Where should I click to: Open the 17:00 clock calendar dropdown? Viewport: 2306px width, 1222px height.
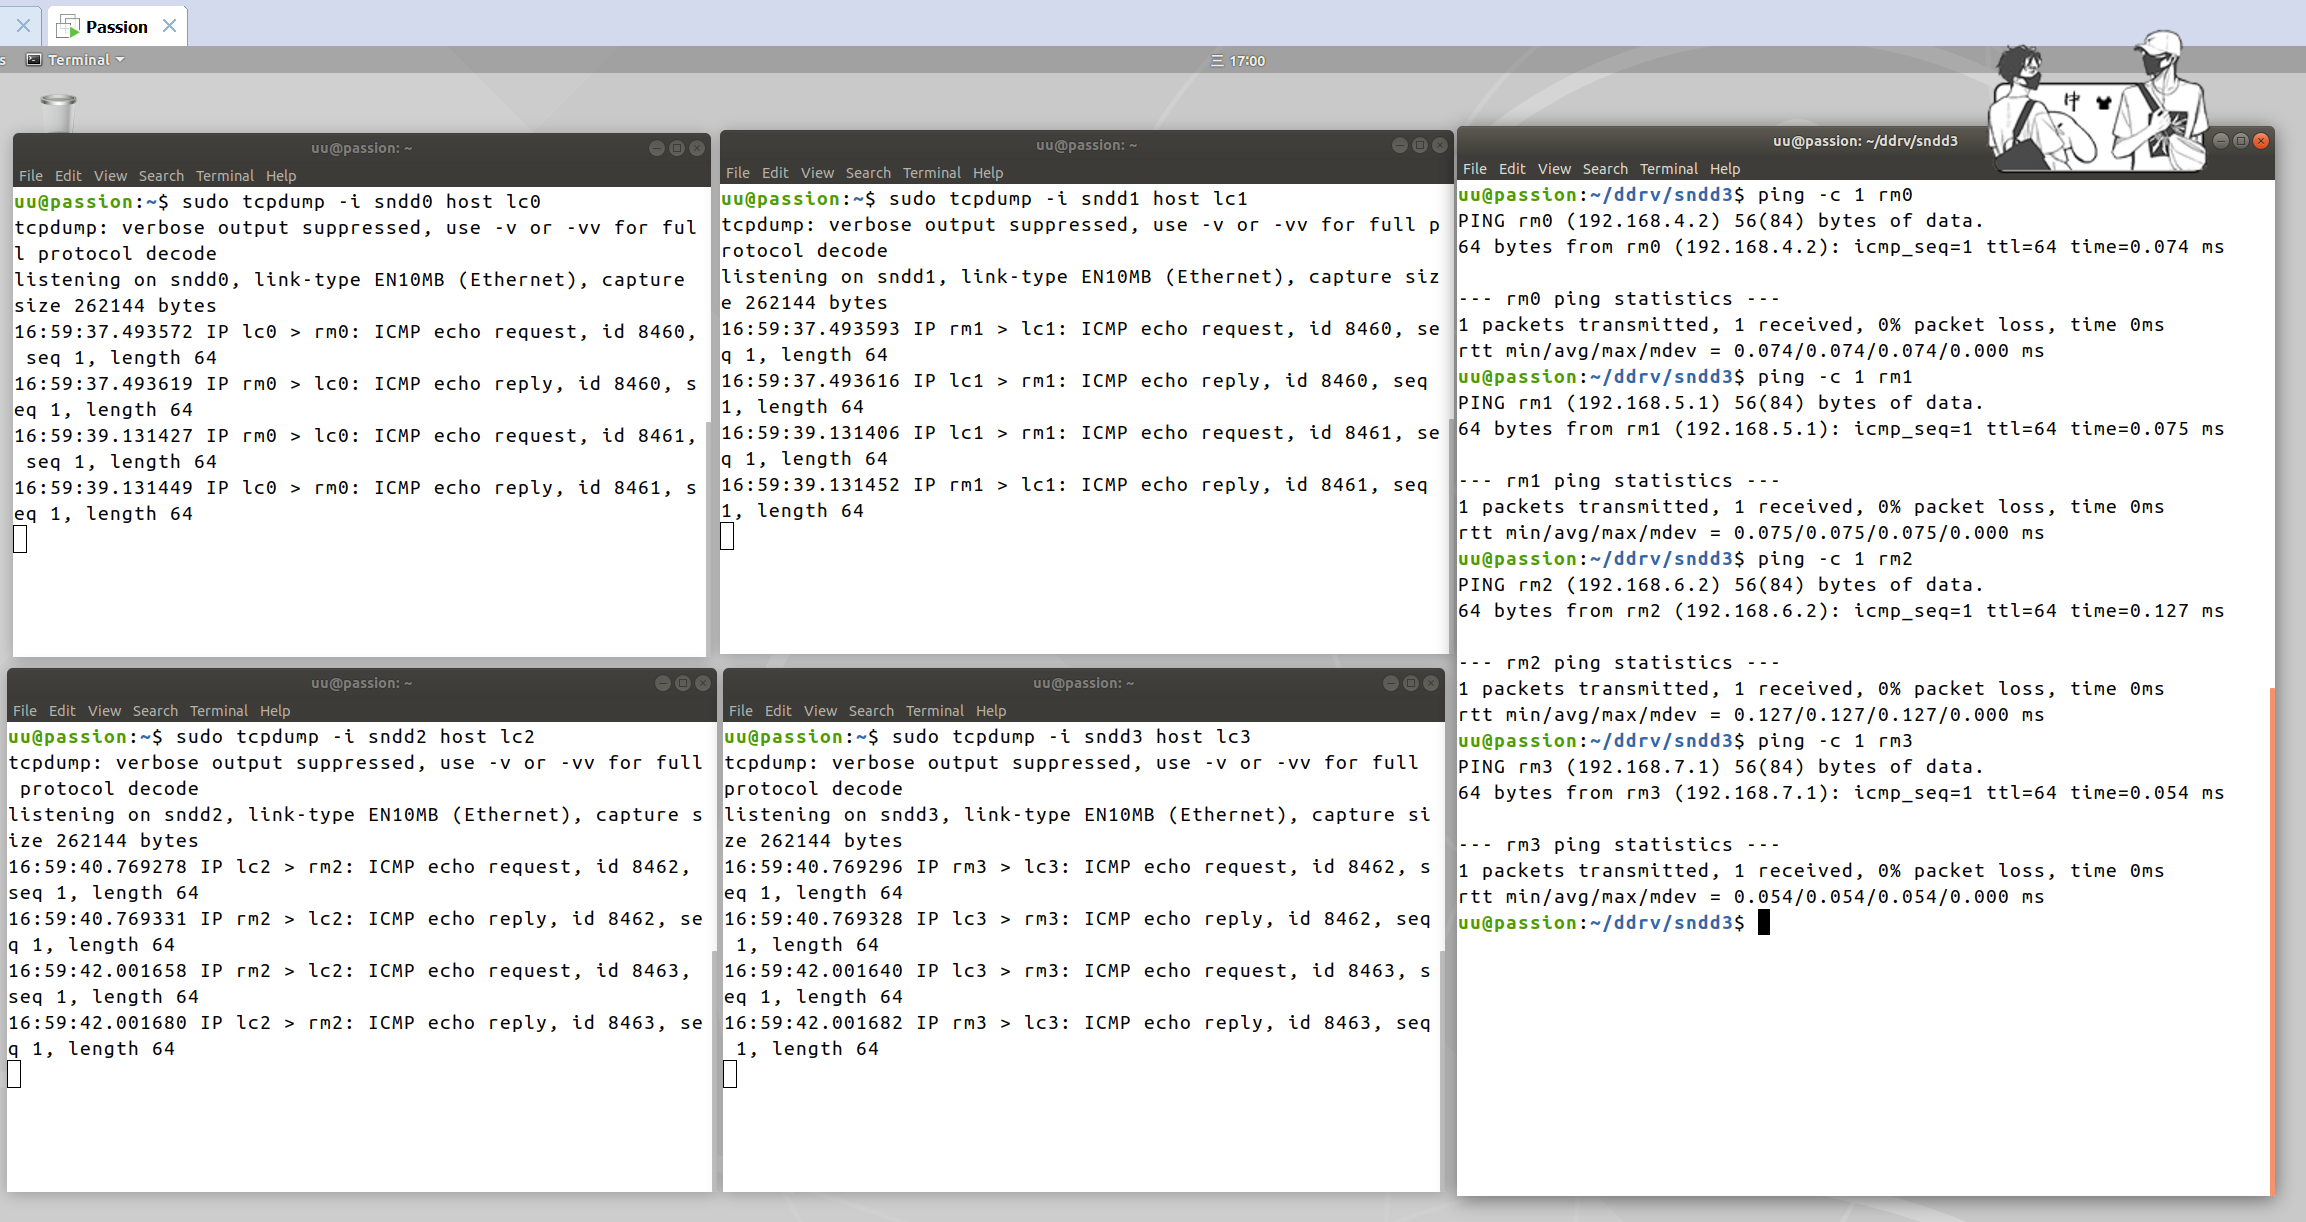coord(1246,61)
